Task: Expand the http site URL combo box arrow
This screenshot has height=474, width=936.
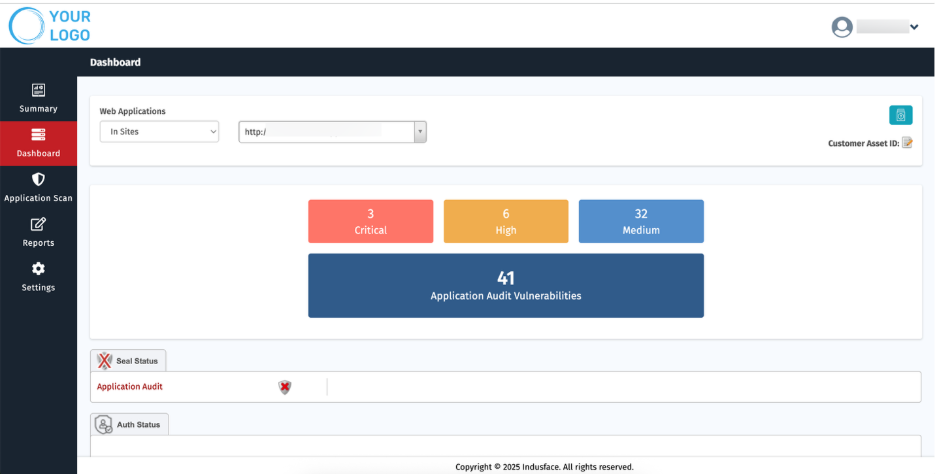Action: point(420,132)
